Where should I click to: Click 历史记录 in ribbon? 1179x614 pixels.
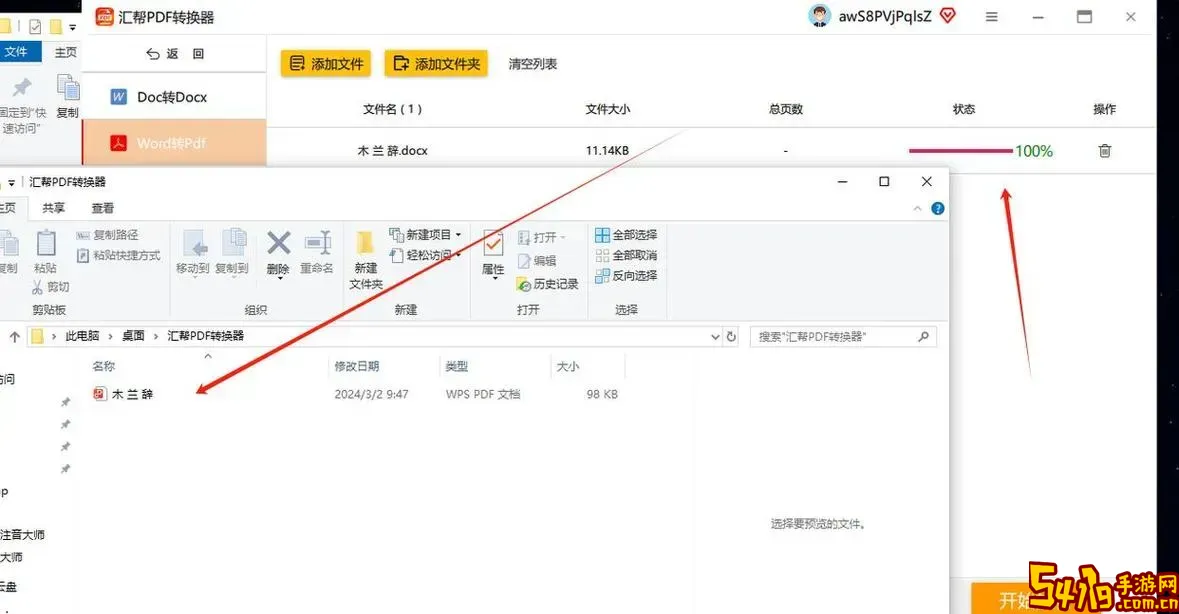(547, 284)
